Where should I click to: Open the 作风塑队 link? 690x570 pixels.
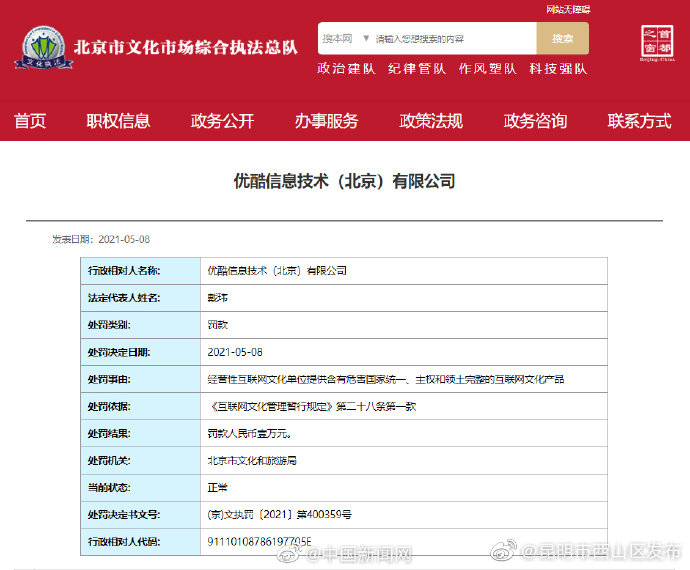[488, 69]
